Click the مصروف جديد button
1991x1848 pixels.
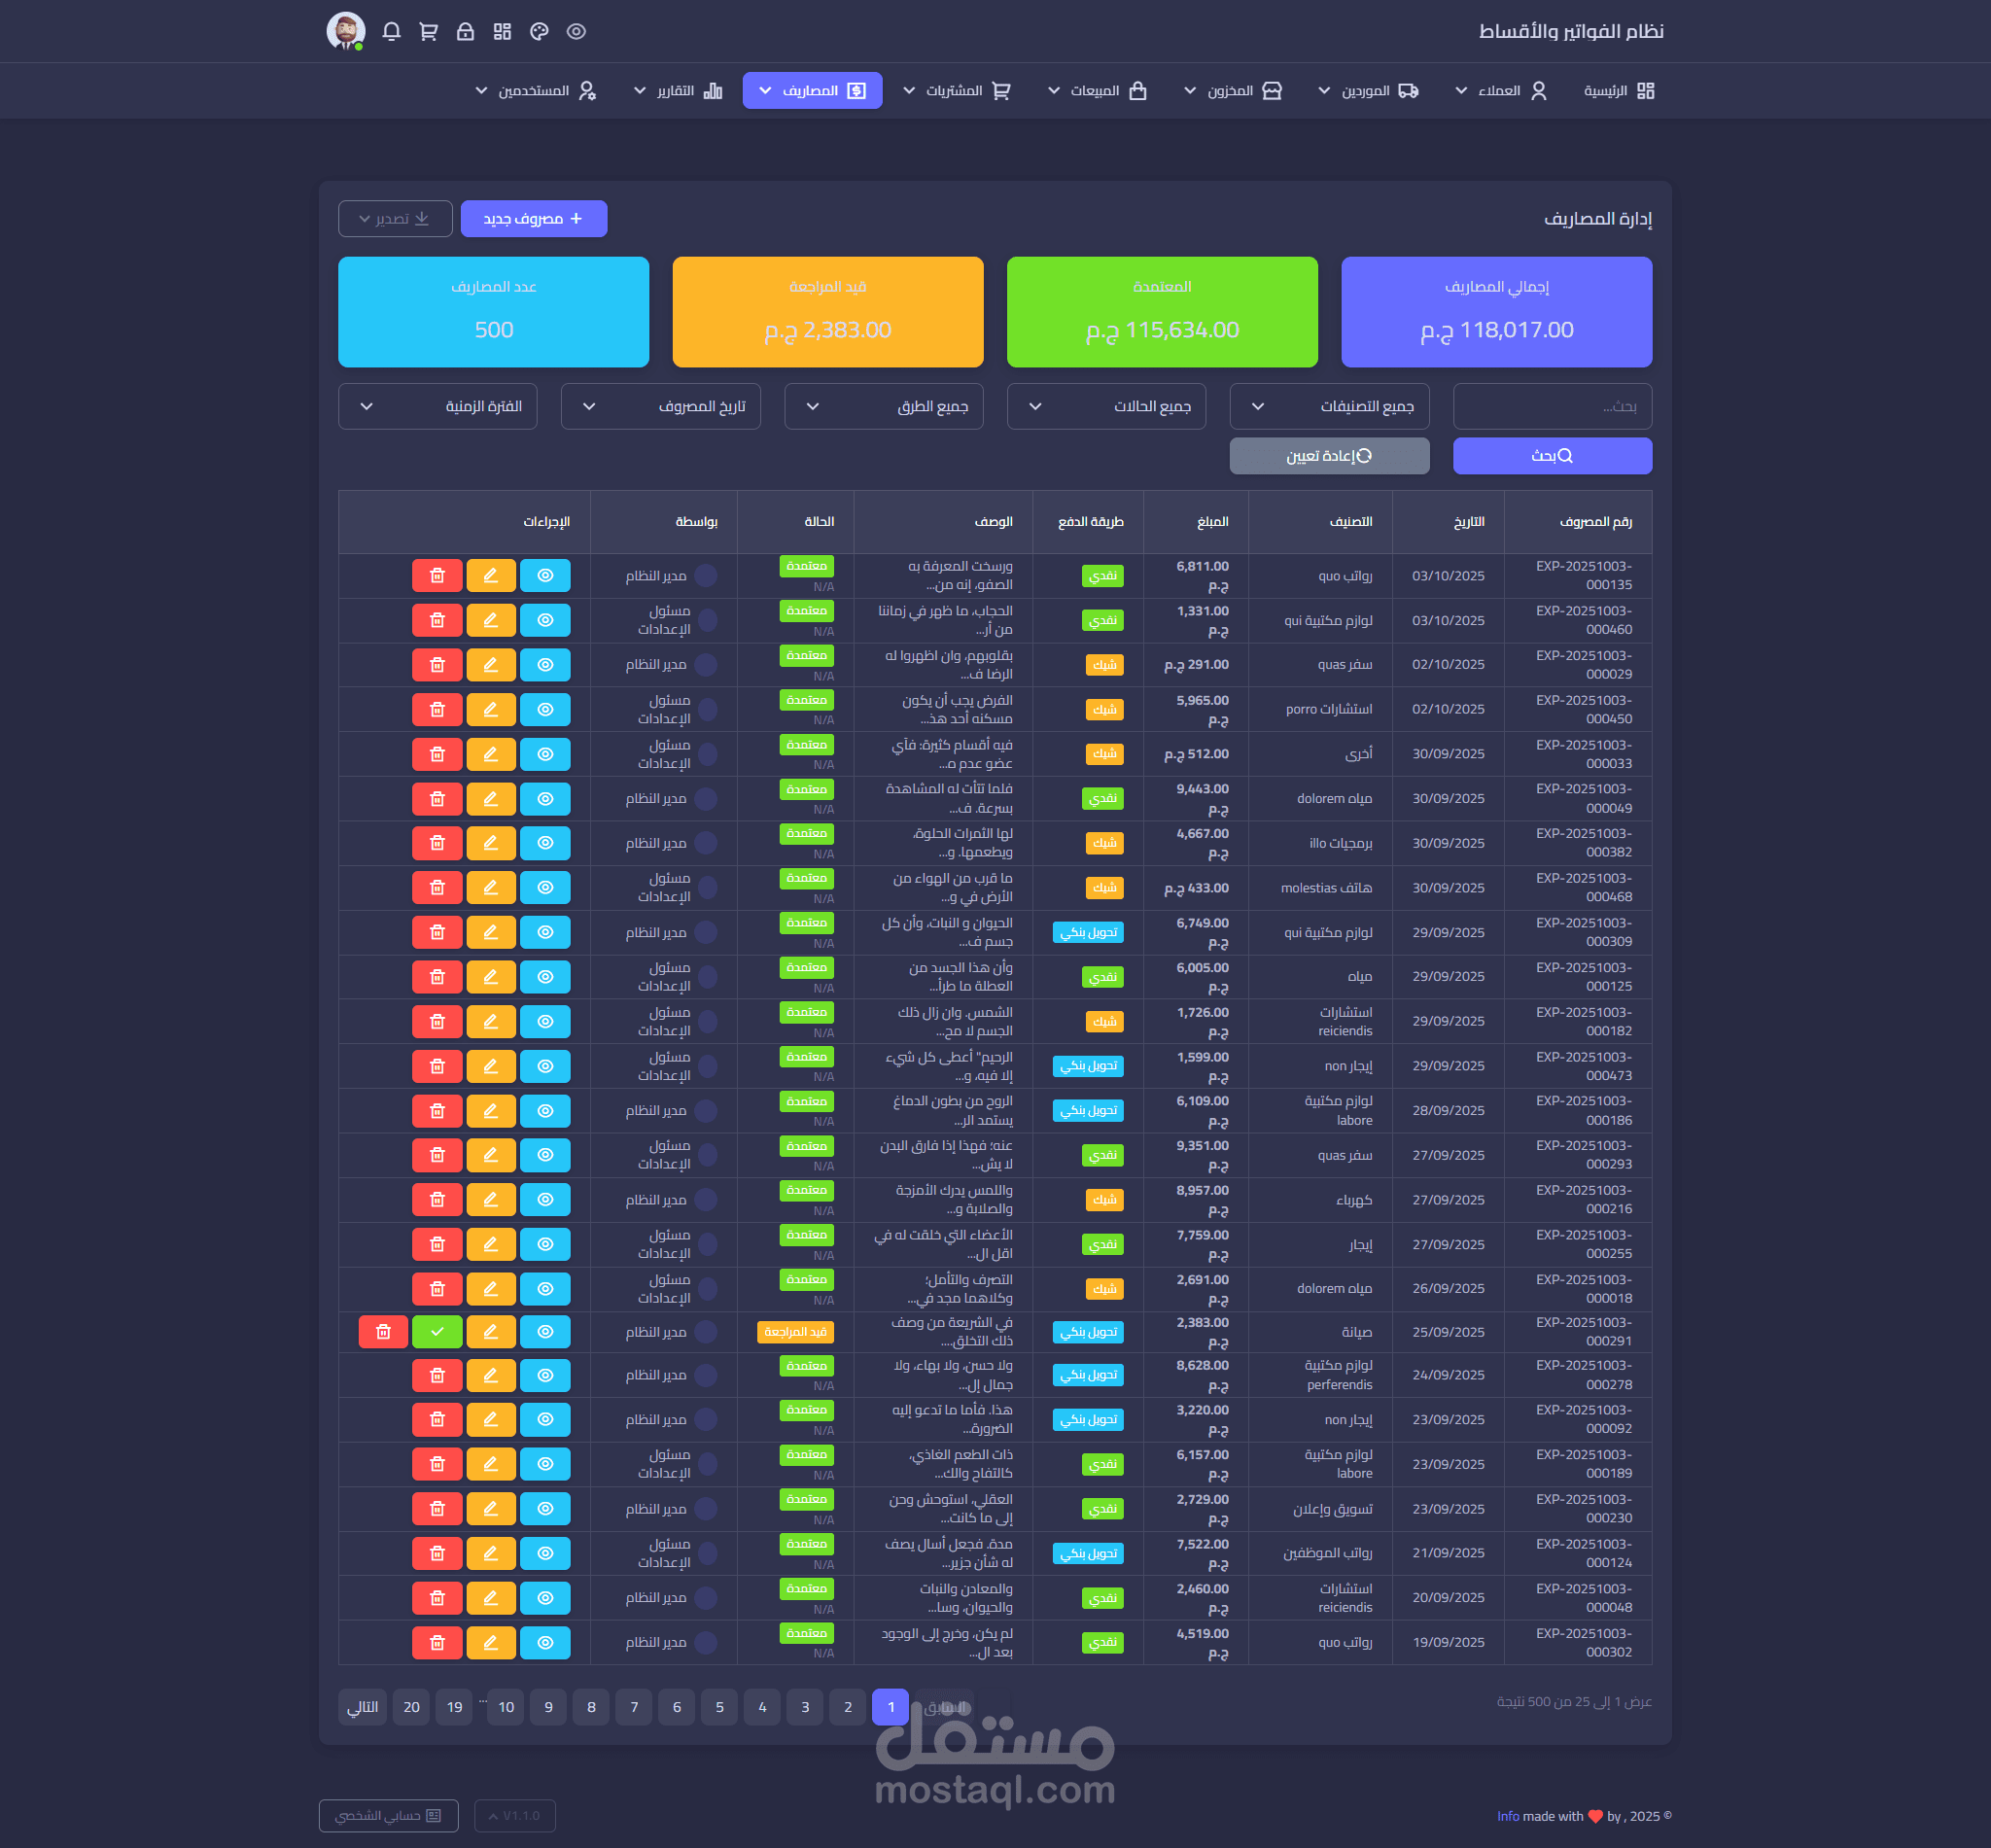[x=533, y=219]
